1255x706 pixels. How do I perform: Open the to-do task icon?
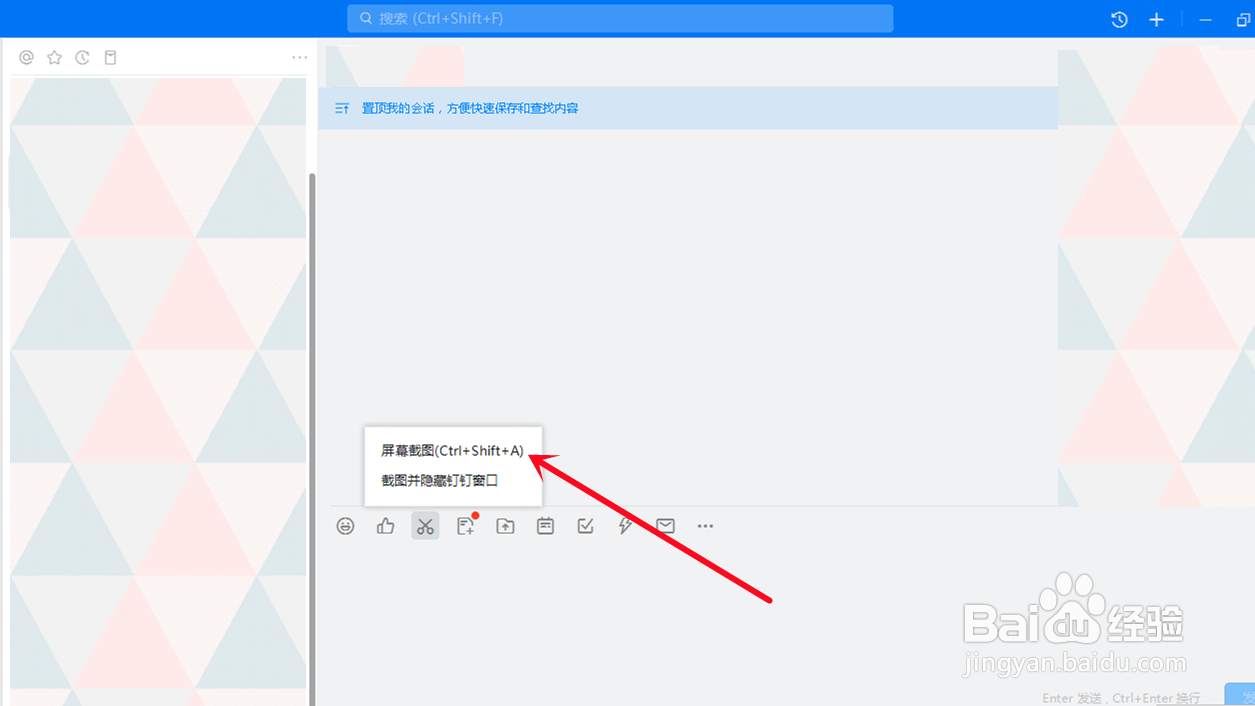pos(585,525)
